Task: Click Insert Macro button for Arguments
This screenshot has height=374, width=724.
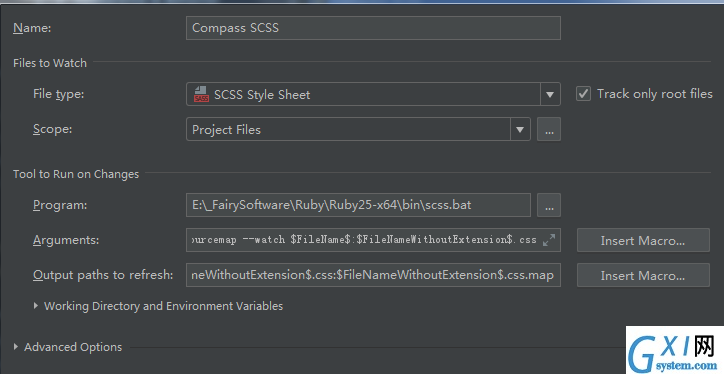Action: [x=643, y=240]
